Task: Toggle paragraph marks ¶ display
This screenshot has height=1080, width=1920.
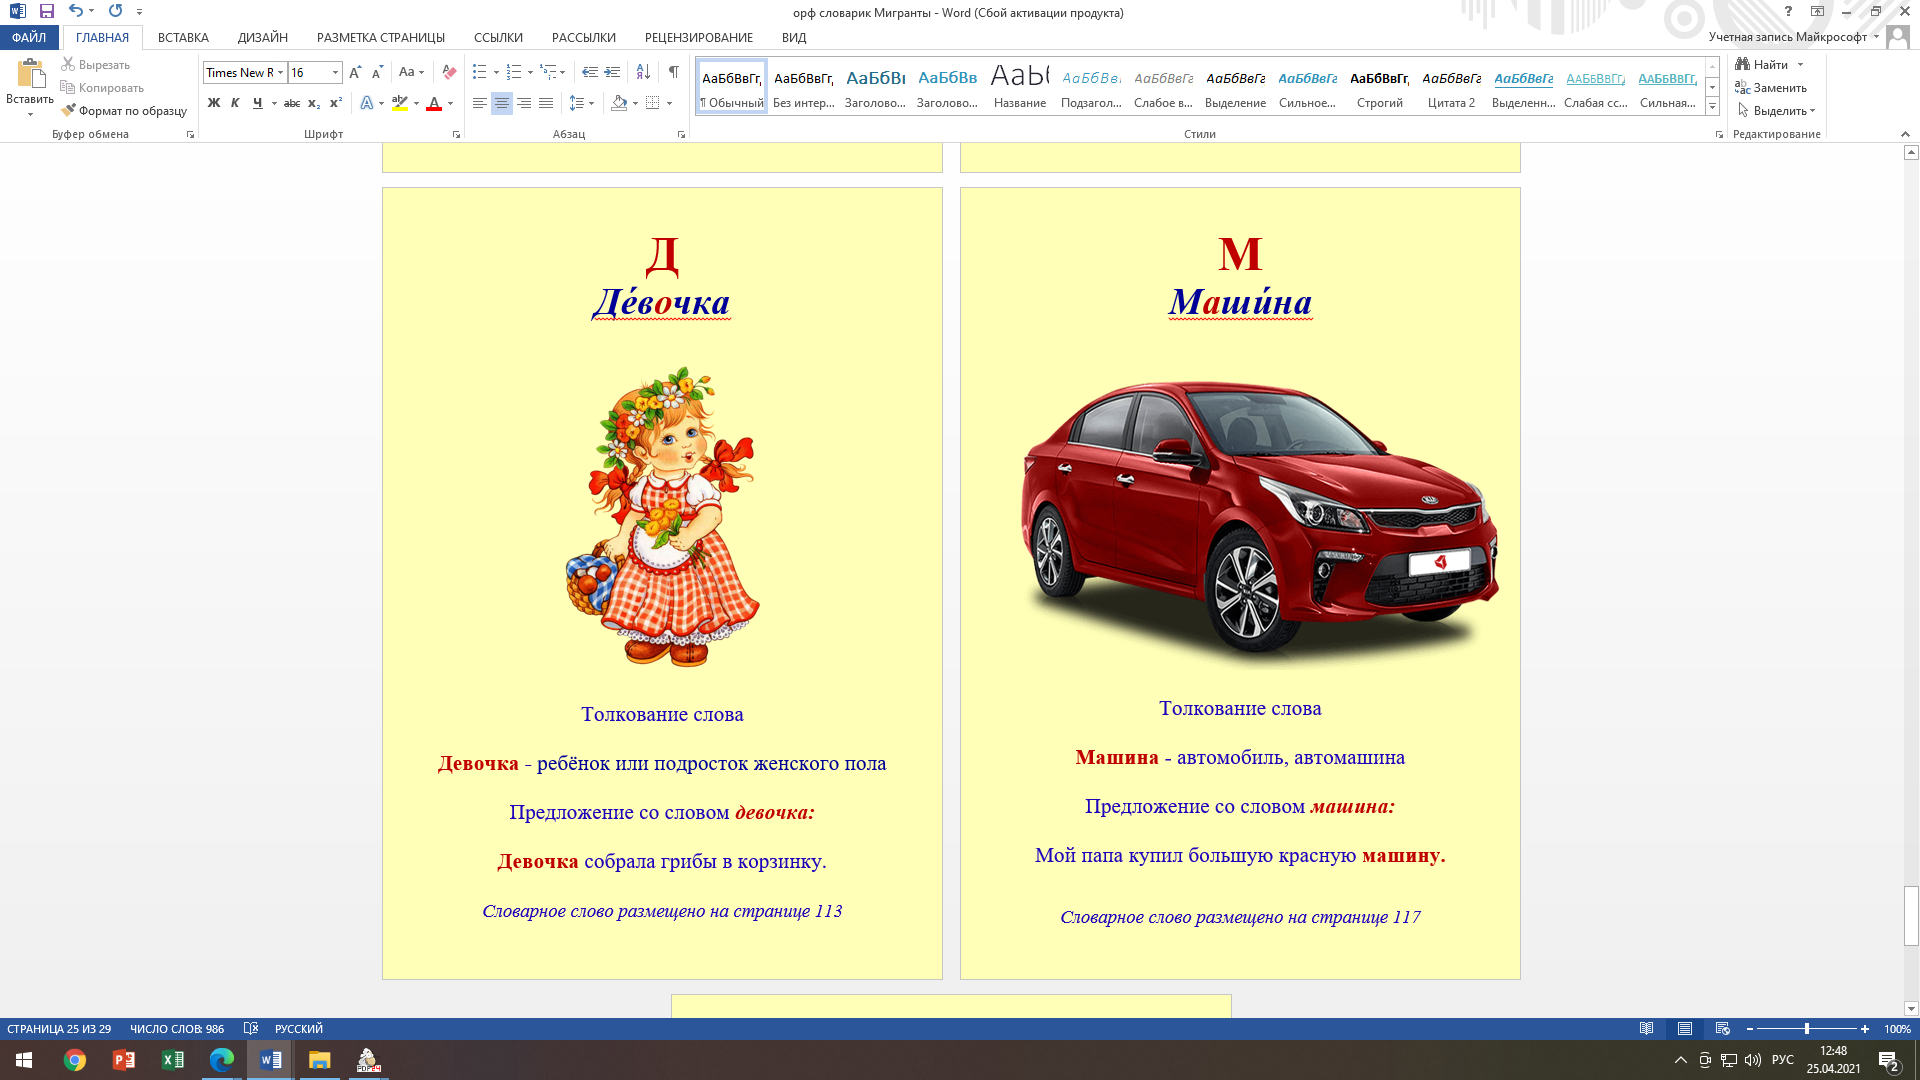Action: coord(673,72)
